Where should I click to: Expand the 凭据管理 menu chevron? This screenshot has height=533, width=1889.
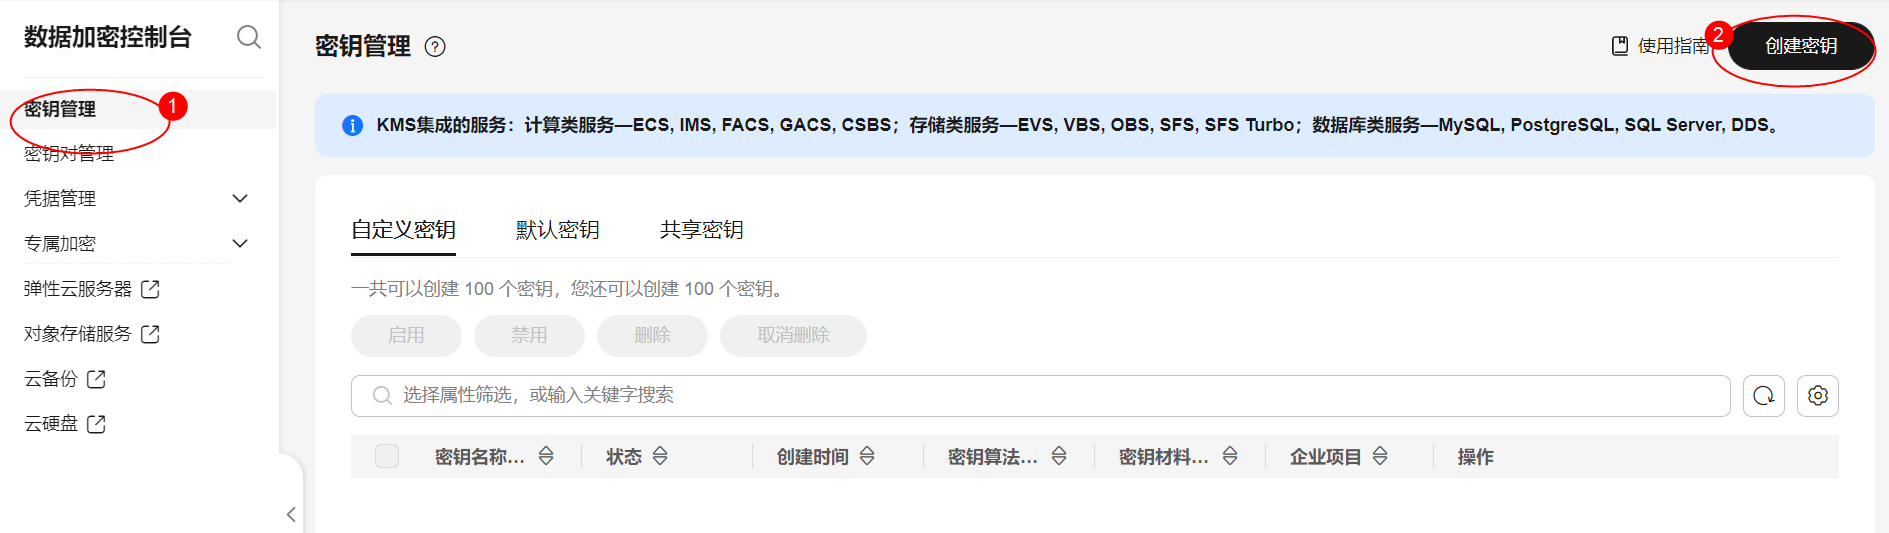pos(240,199)
